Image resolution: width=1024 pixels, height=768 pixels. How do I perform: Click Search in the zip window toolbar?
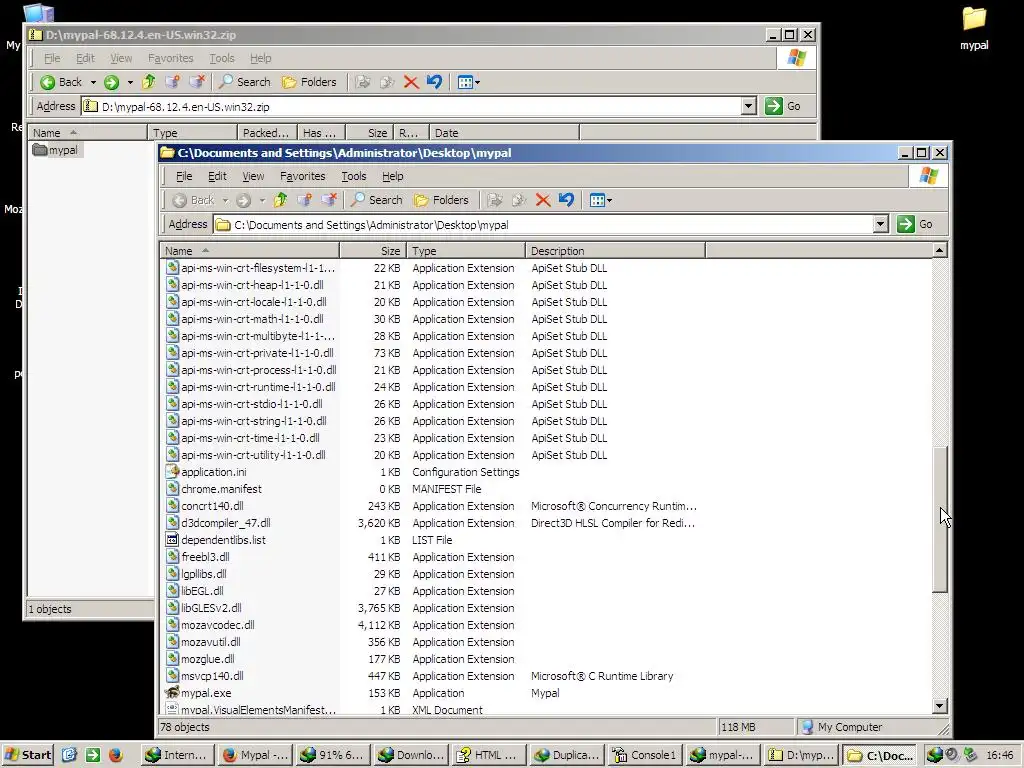[x=245, y=82]
